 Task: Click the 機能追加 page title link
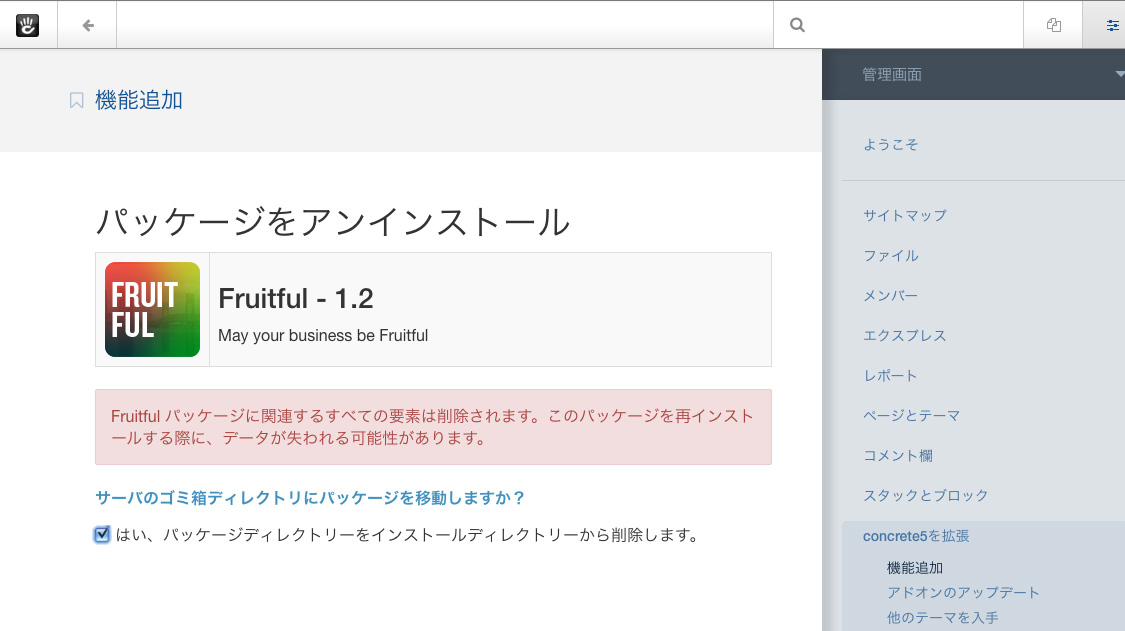(x=139, y=100)
